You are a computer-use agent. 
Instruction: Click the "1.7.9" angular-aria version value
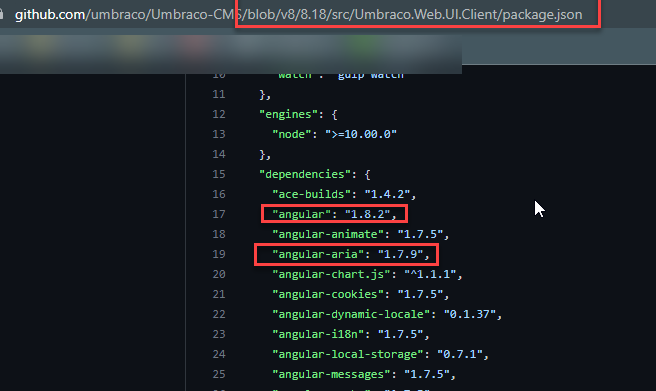(400, 254)
